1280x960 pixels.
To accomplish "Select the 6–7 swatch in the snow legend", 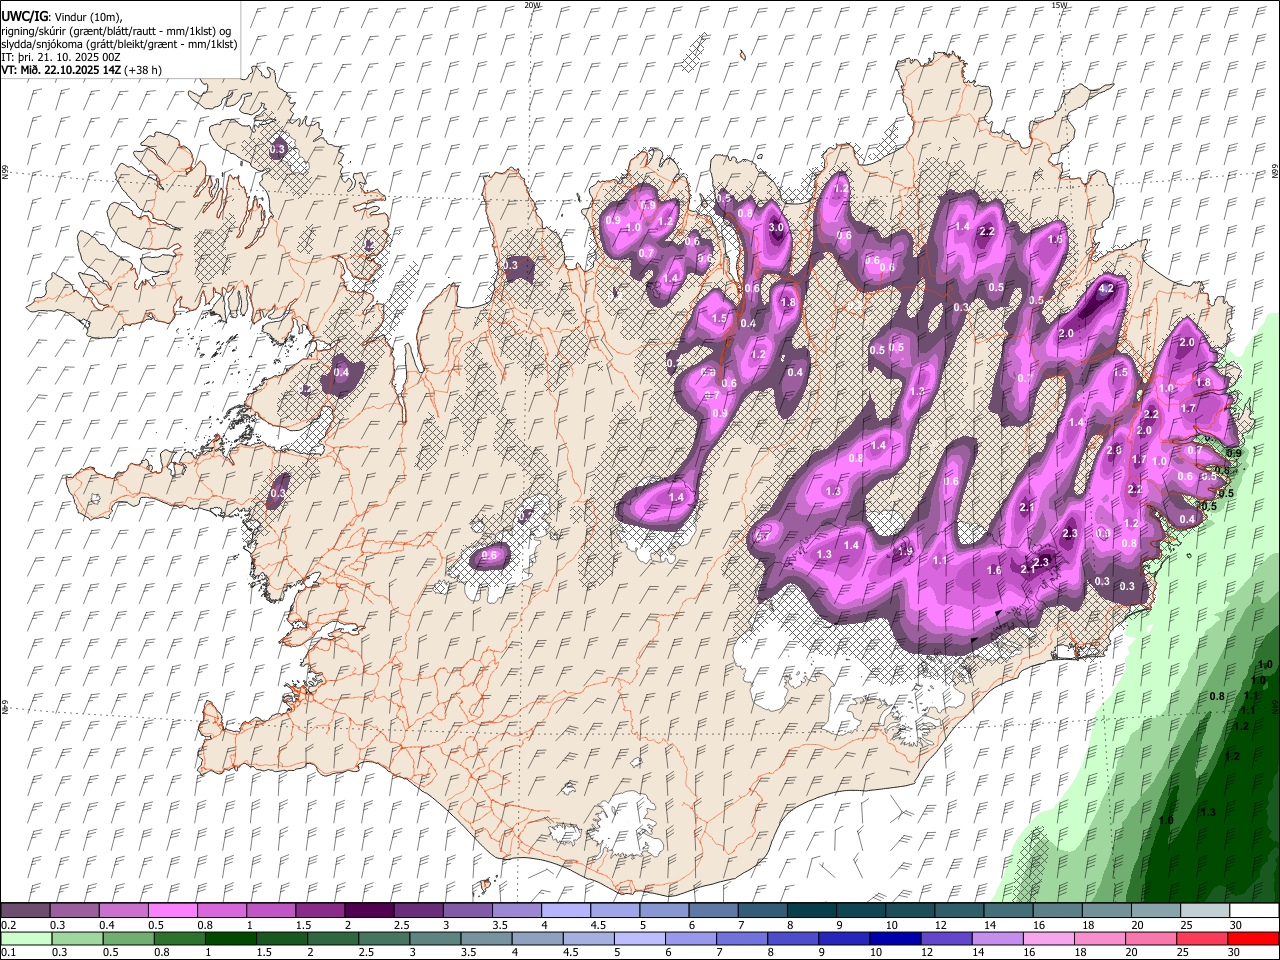I will click(x=713, y=910).
